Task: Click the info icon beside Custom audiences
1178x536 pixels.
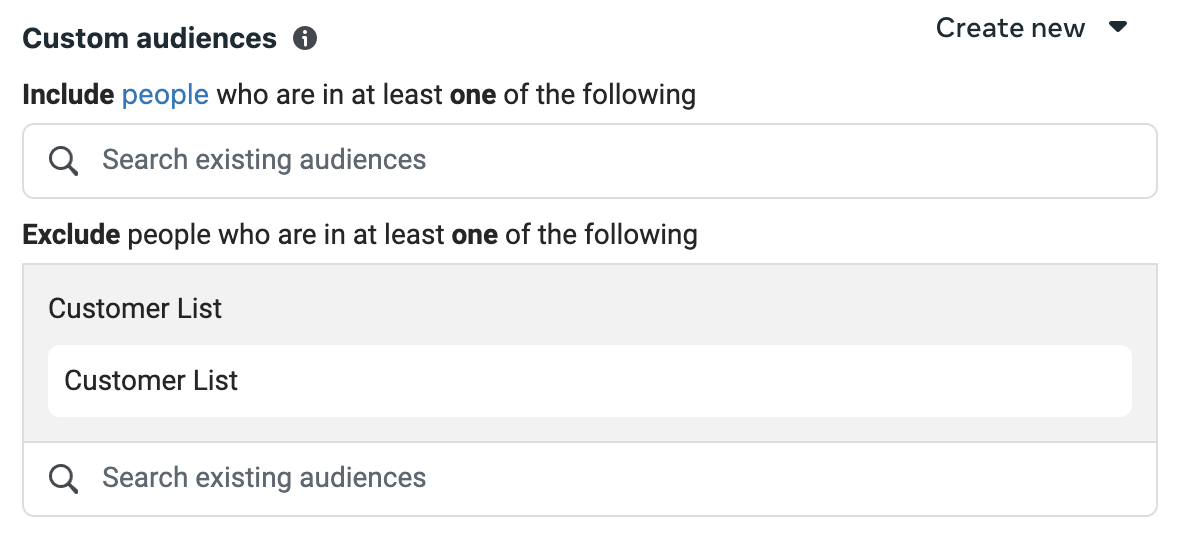Action: 305,38
